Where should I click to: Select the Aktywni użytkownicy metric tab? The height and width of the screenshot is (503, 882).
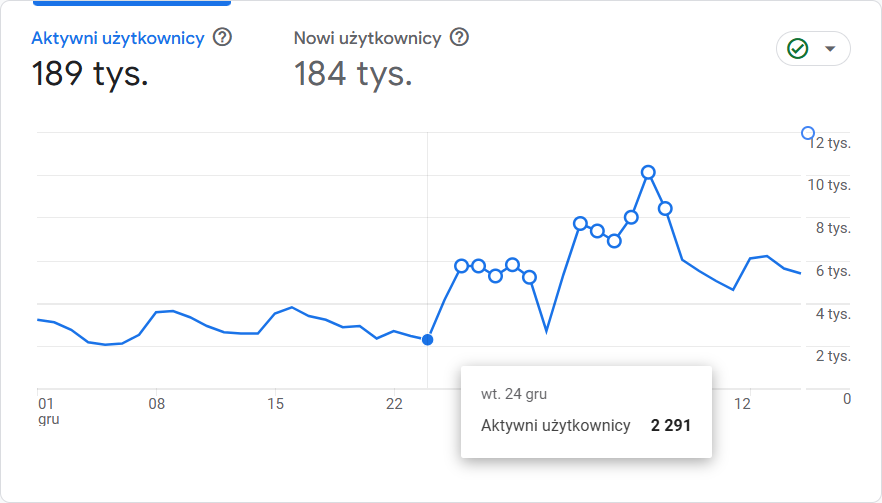(x=118, y=38)
